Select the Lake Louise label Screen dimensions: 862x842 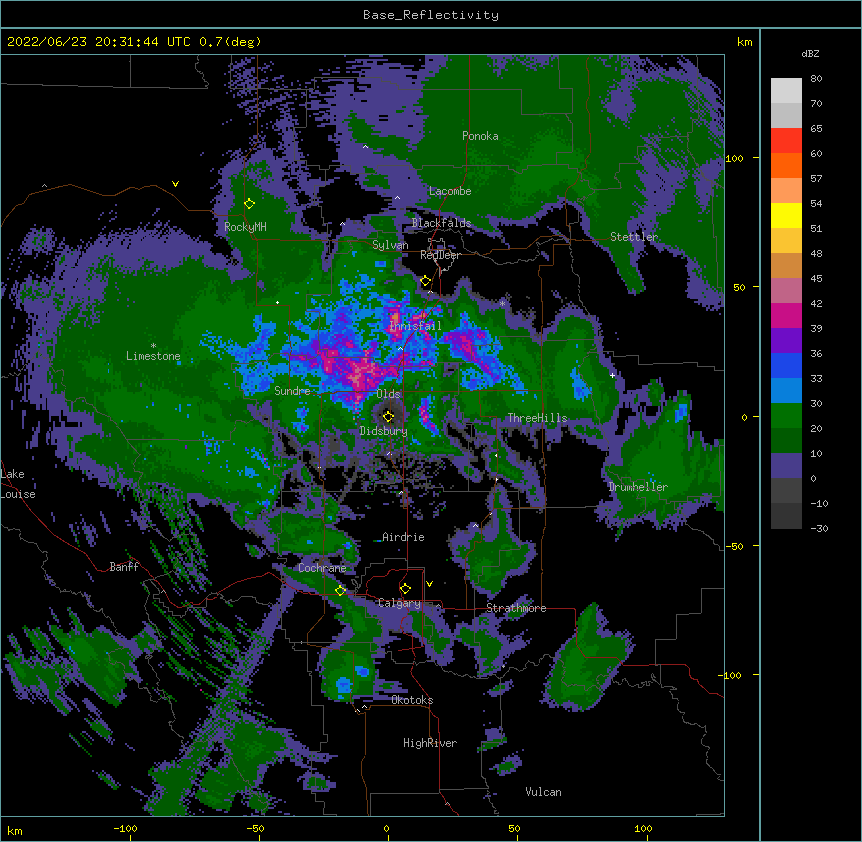[x=18, y=484]
